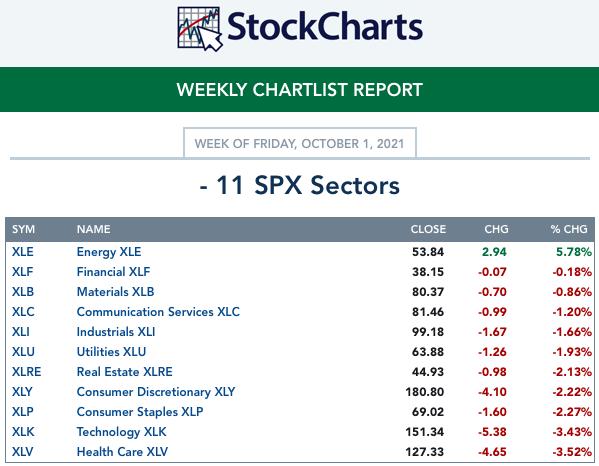Click the % CHG column header
Screen dimensions: 599x466
pyautogui.click(x=569, y=229)
